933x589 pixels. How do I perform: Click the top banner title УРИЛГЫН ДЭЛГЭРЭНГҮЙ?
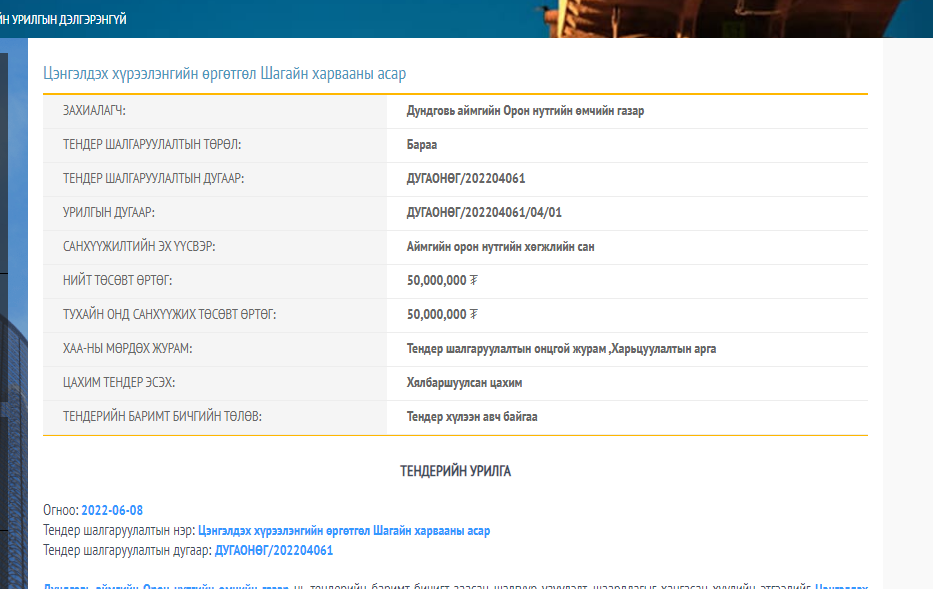(x=63, y=19)
